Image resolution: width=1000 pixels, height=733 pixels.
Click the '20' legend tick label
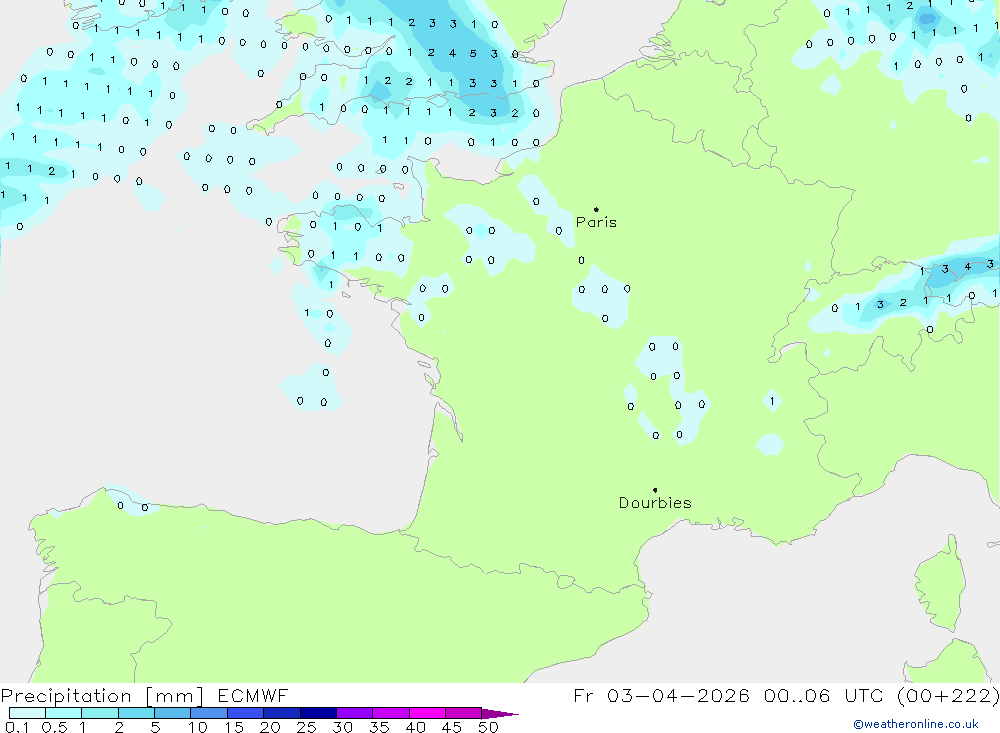tap(270, 727)
